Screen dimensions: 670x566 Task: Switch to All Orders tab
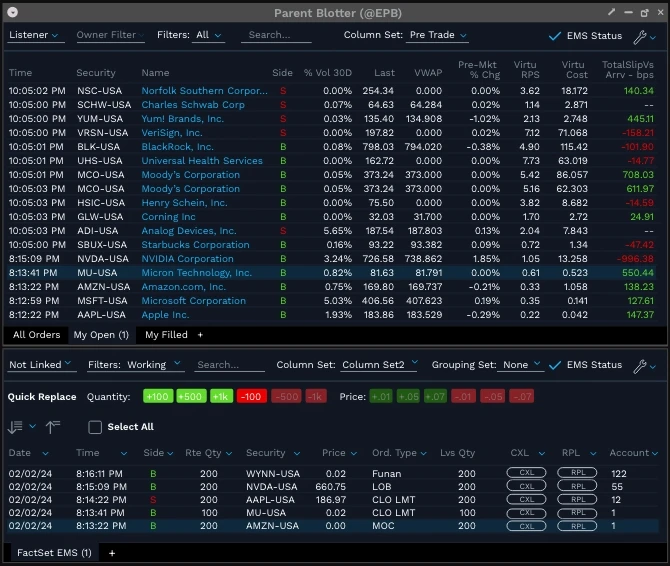36,335
